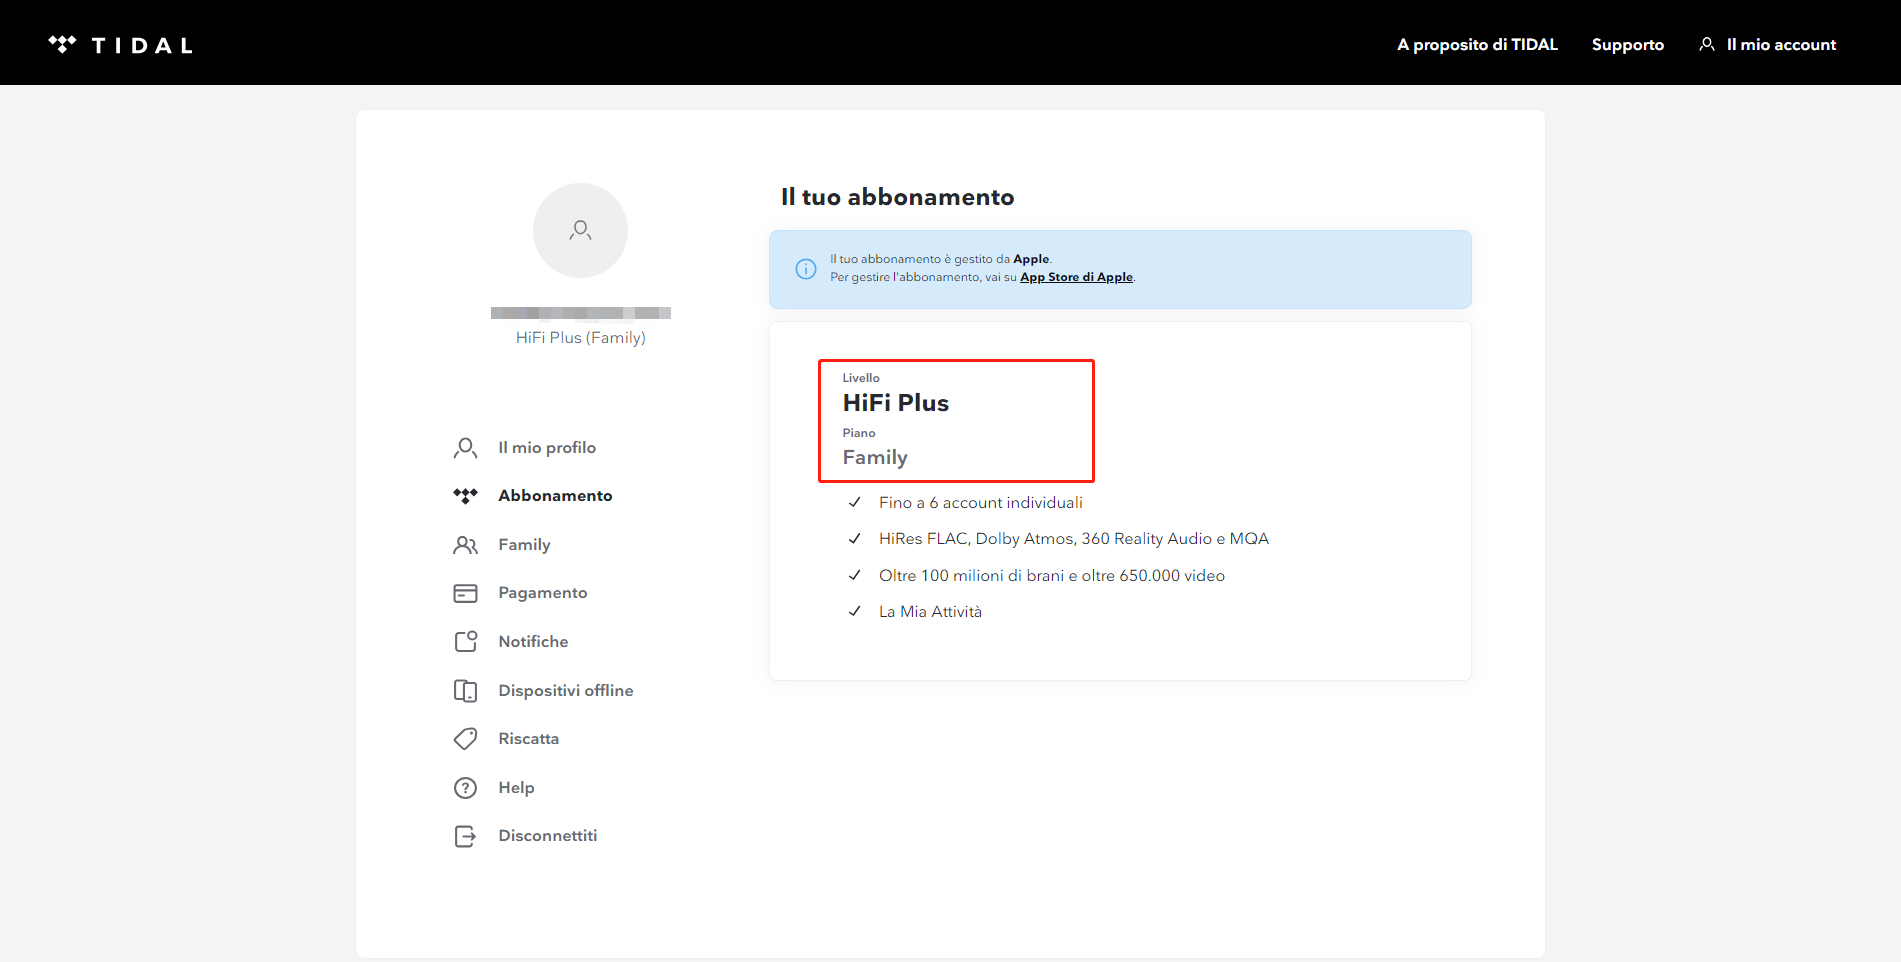Click the Disconnettiti logout icon
Screen dimensions: 1901x962
pyautogui.click(x=465, y=836)
